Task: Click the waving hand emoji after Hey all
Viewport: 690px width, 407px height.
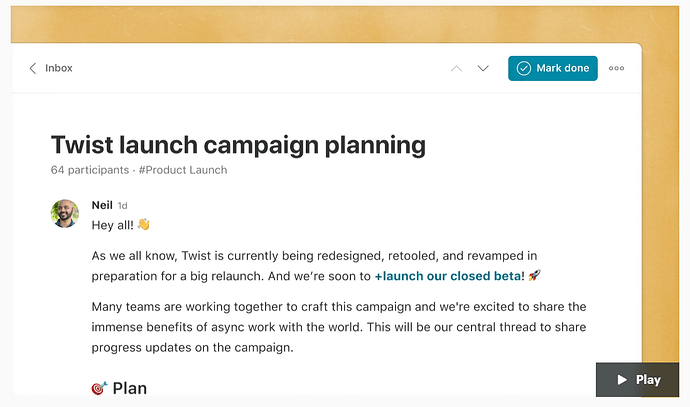Action: (x=143, y=224)
